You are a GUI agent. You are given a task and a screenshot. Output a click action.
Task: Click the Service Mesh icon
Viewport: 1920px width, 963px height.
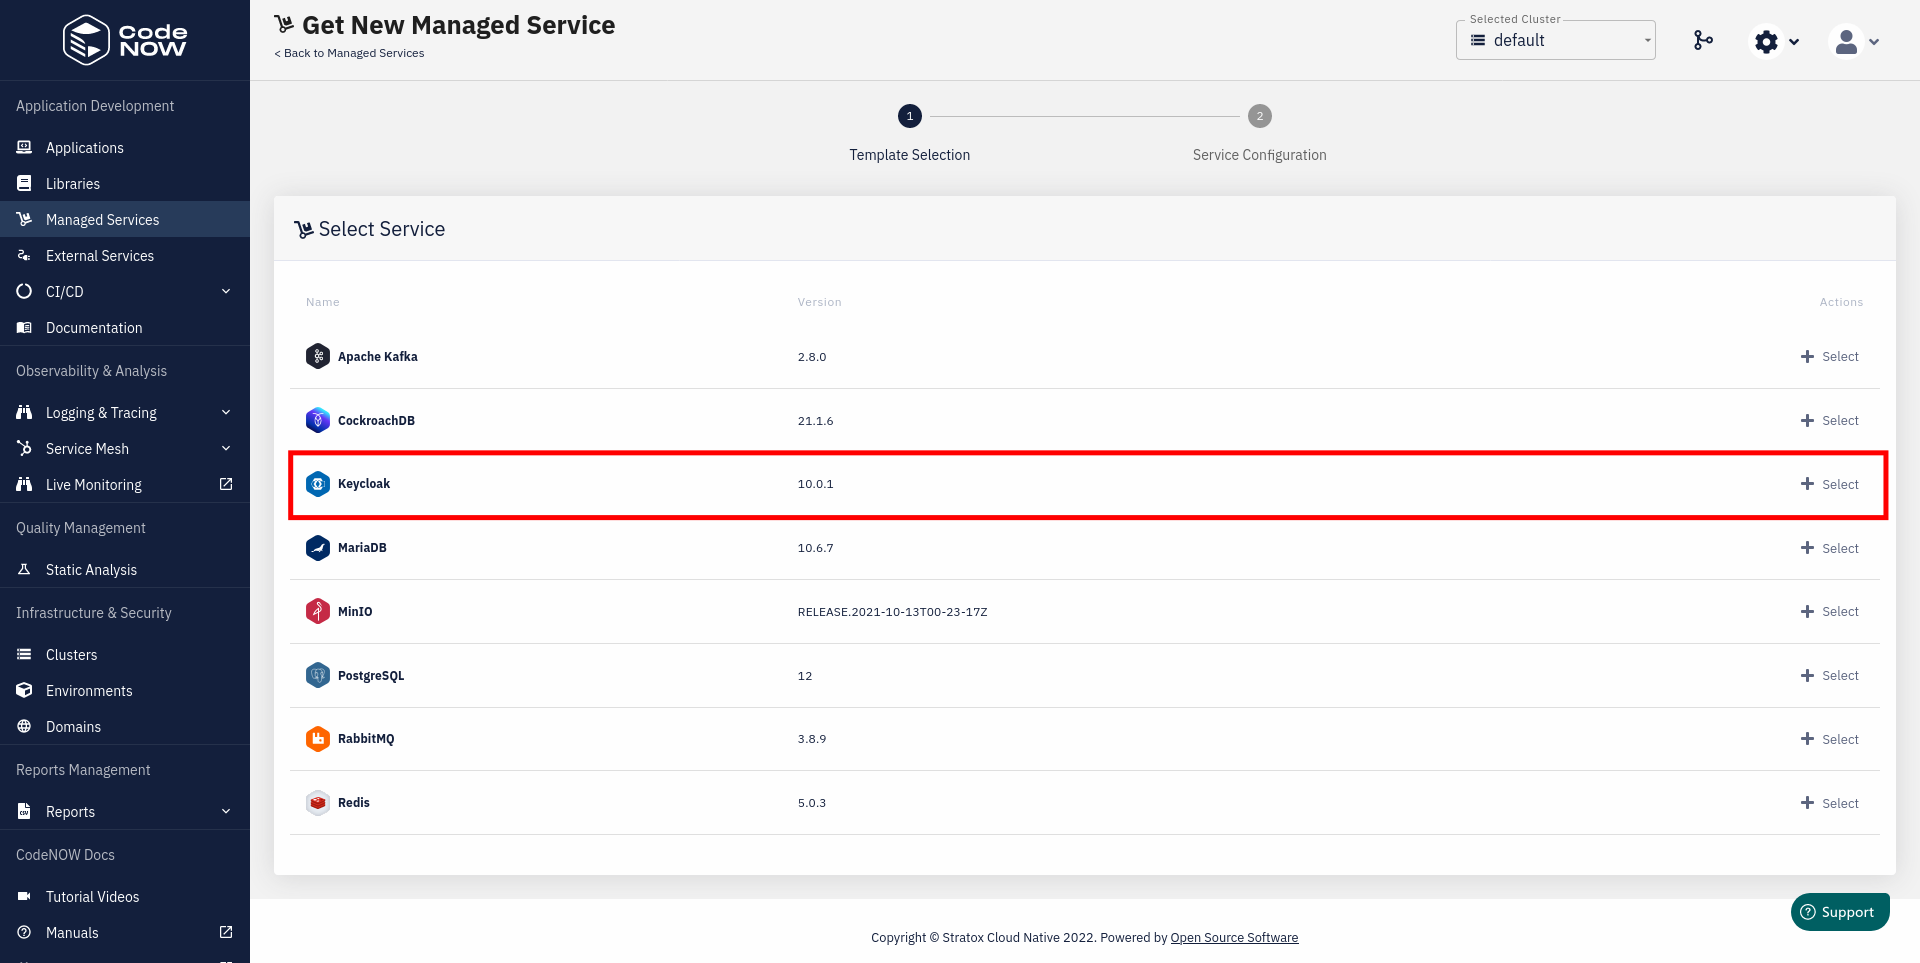24,449
